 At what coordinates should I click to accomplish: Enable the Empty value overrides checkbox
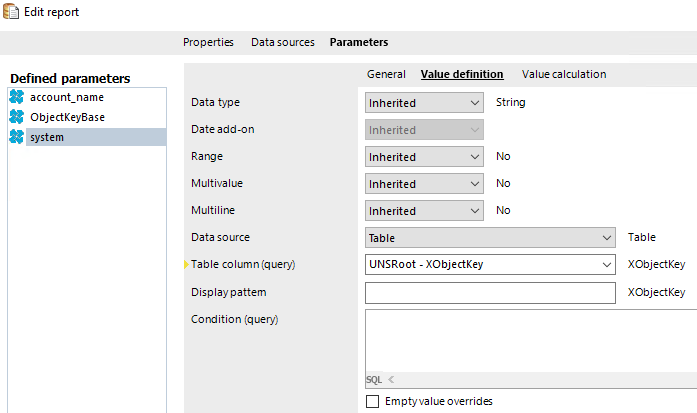coord(373,401)
